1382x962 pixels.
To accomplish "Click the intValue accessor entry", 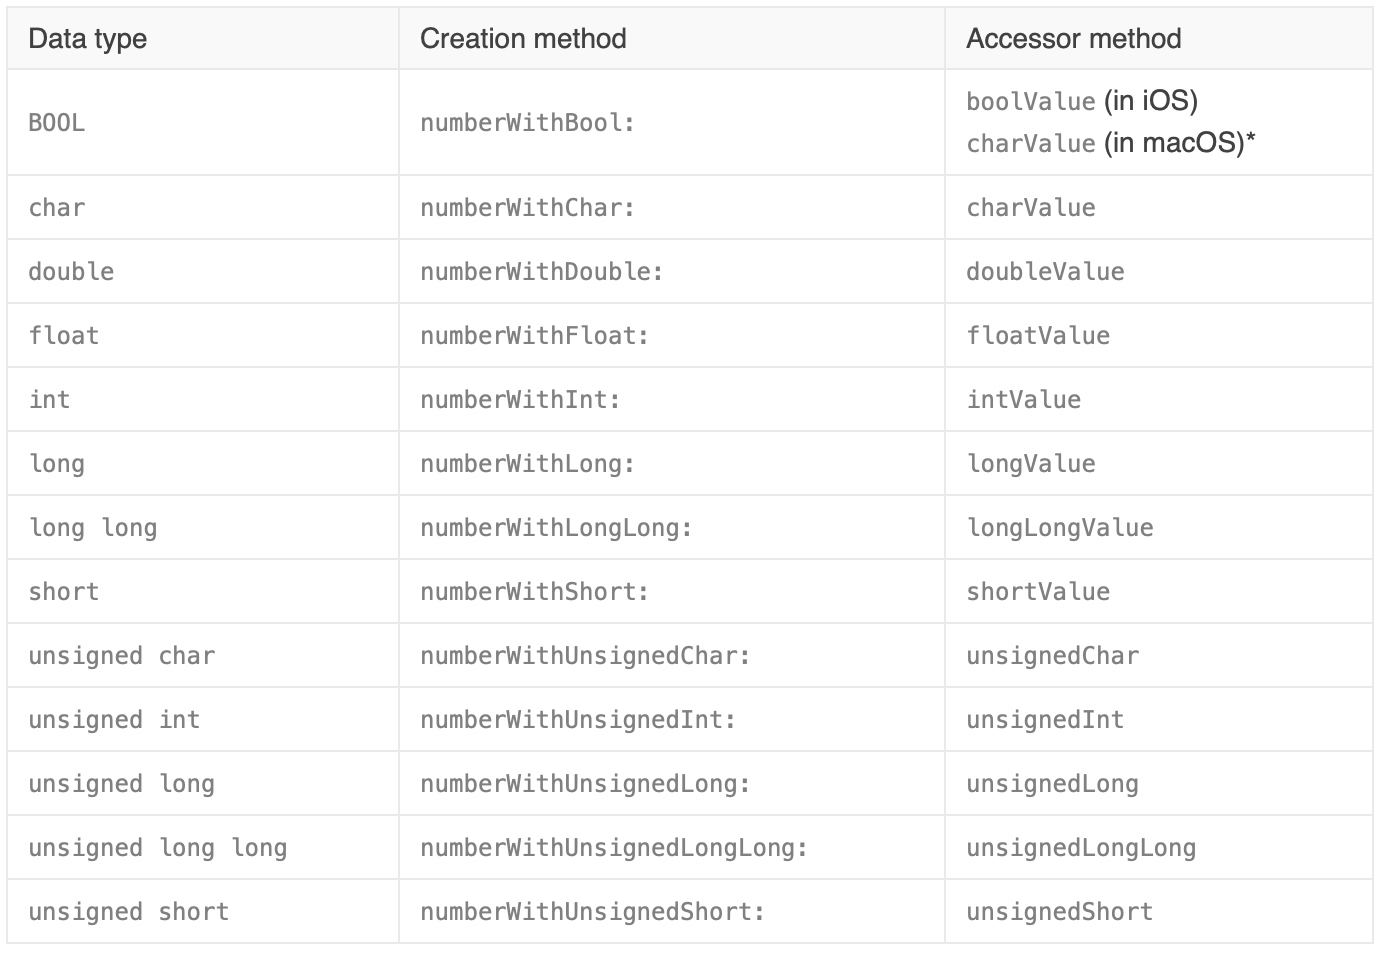I will click(x=1023, y=400).
